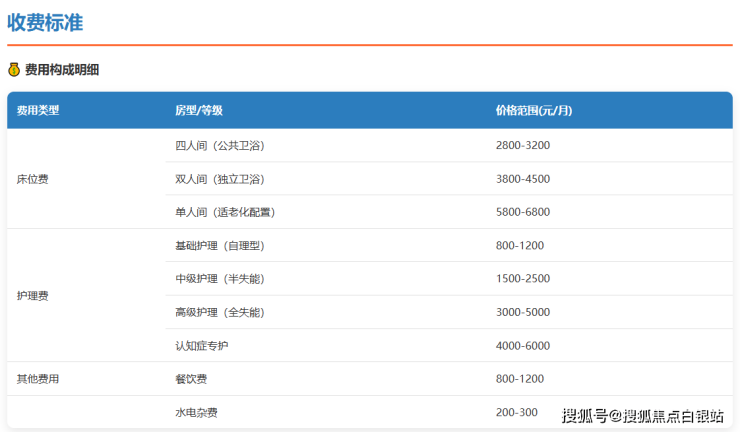
Task: Click the 费用构成明细 section title
Action: tap(62, 70)
